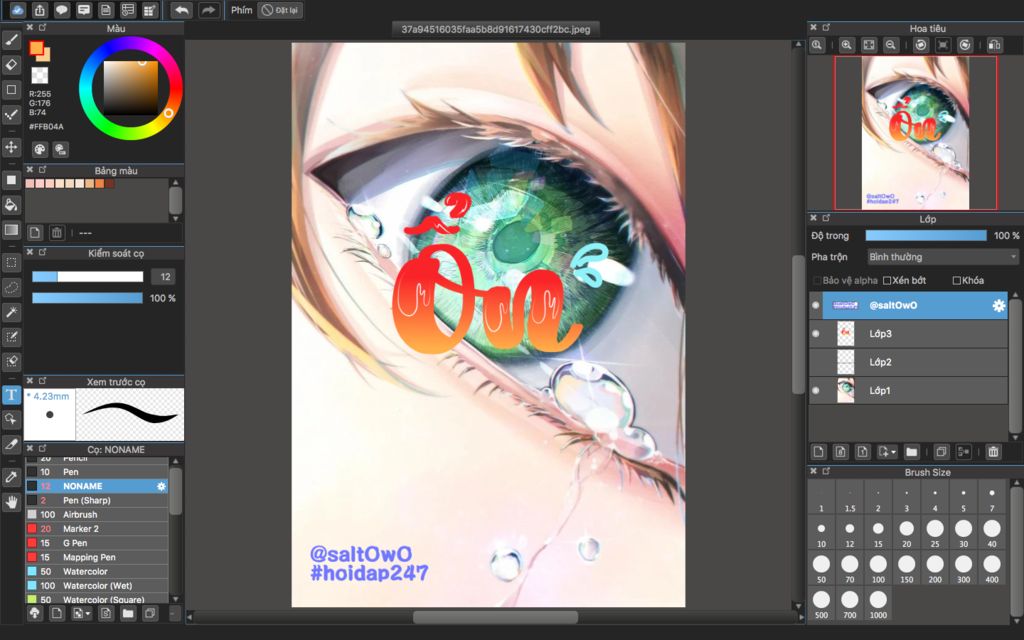Screen dimensions: 1024x640
Task: Choose the Hand pan tool
Action: (x=11, y=502)
